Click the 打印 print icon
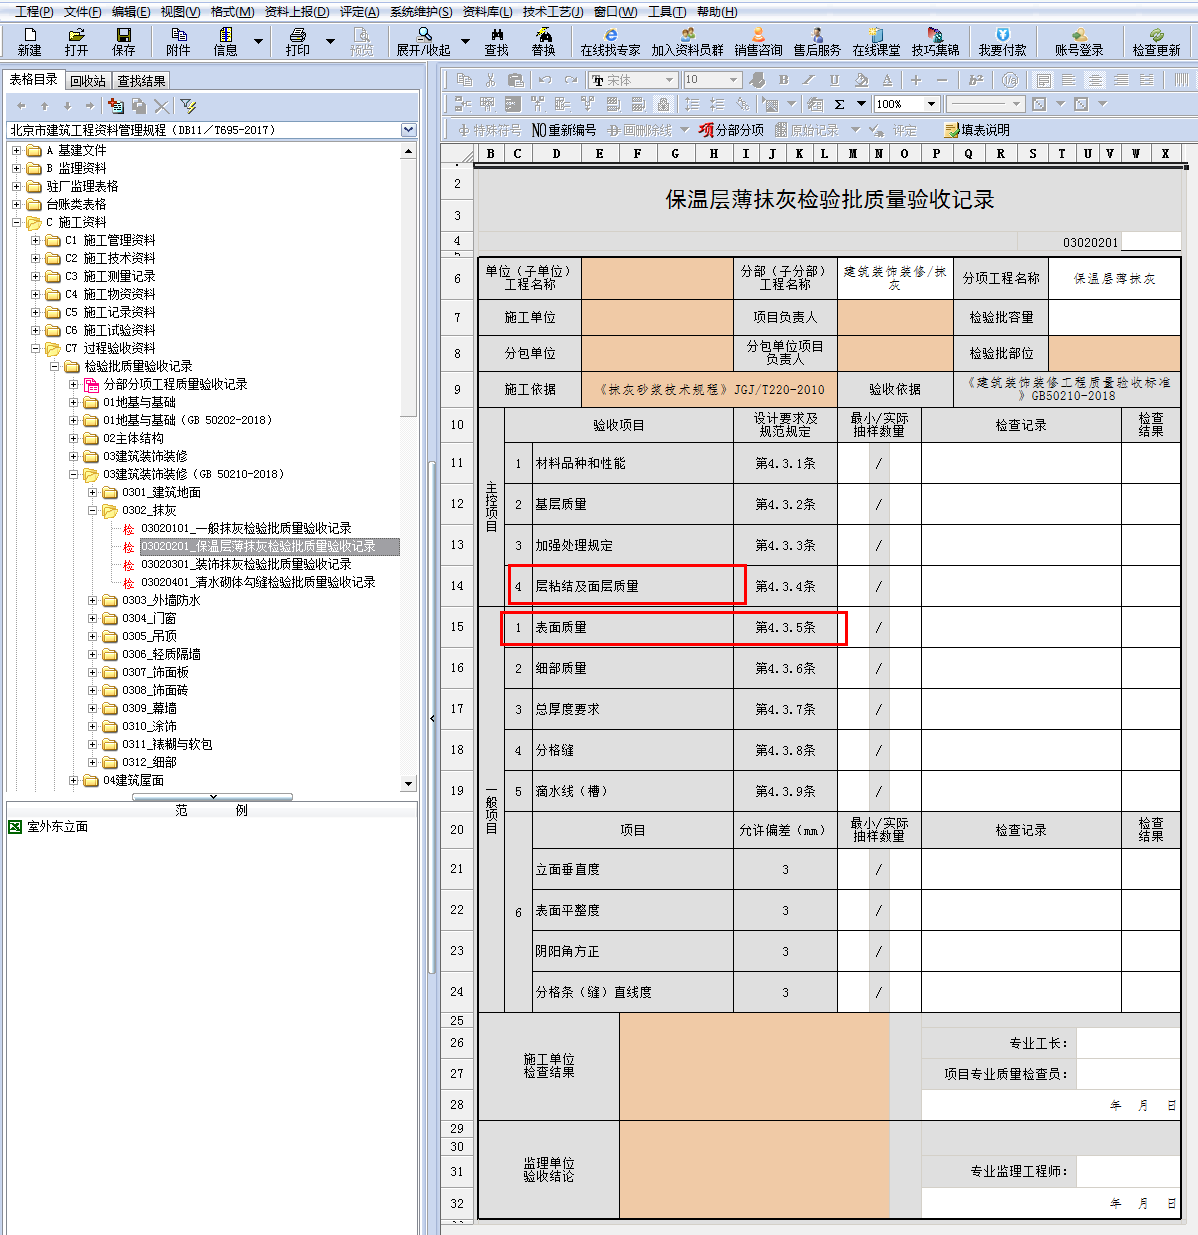This screenshot has height=1235, width=1198. coord(298,41)
